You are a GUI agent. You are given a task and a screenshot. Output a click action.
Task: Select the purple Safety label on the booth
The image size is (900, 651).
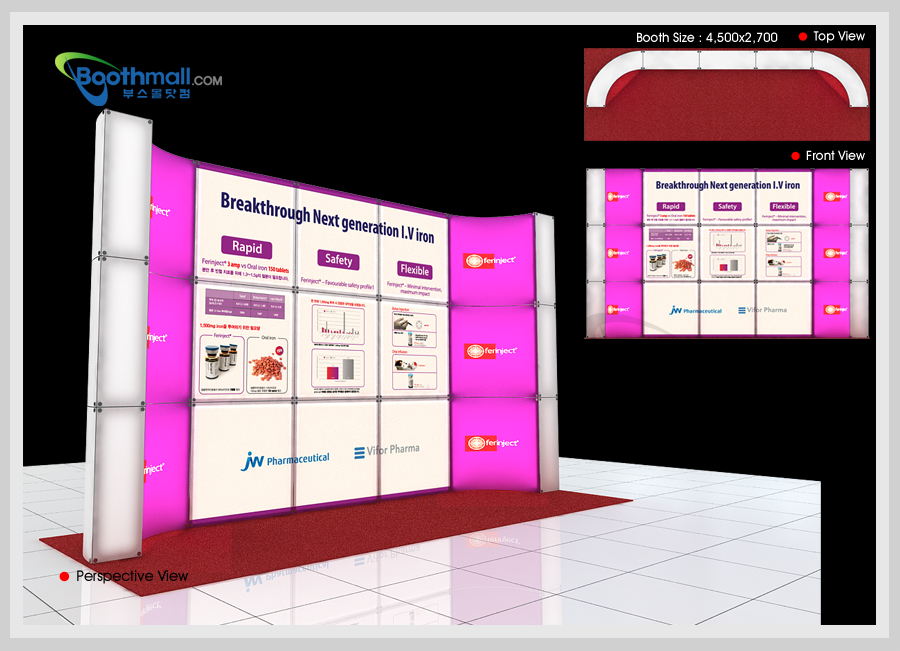338,260
